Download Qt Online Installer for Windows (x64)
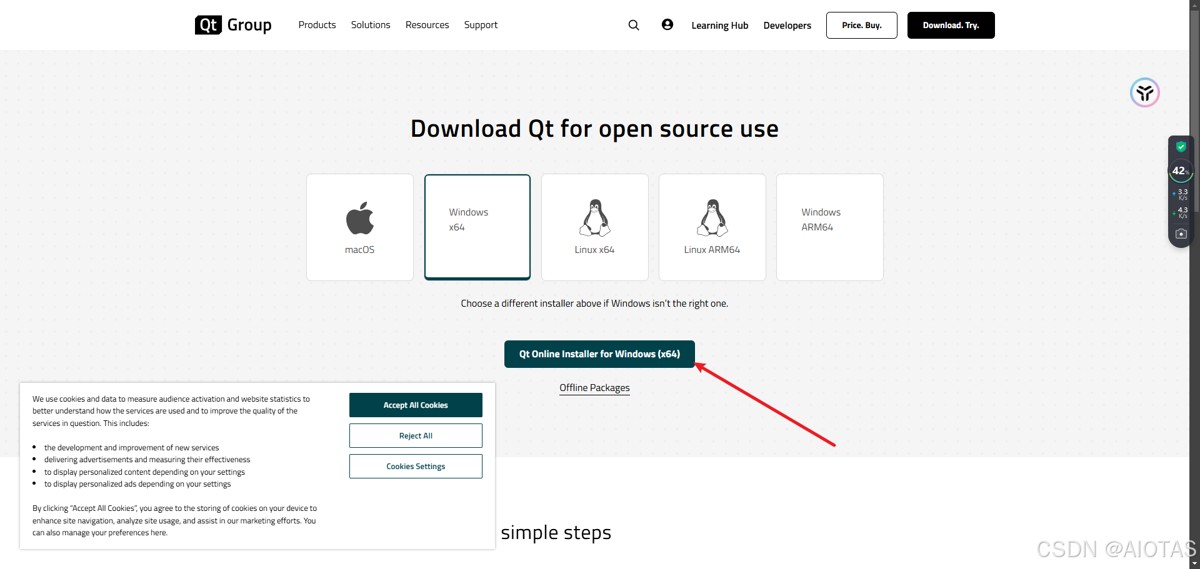The height and width of the screenshot is (569, 1200). pyautogui.click(x=599, y=354)
